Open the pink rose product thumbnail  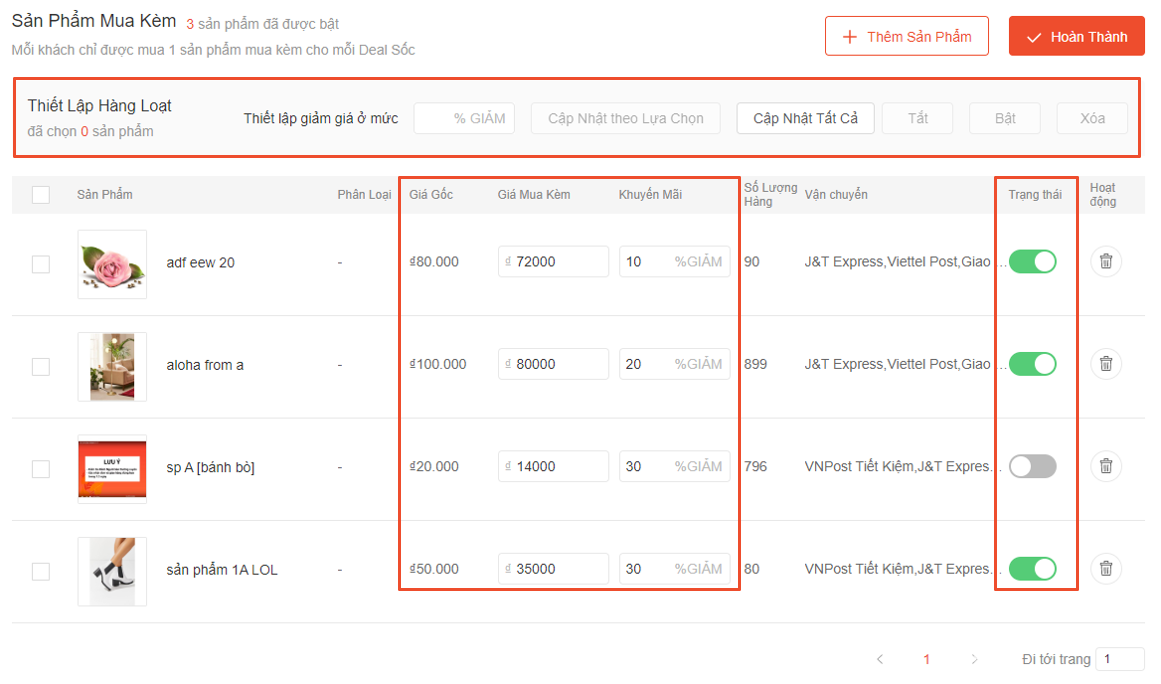(x=112, y=264)
